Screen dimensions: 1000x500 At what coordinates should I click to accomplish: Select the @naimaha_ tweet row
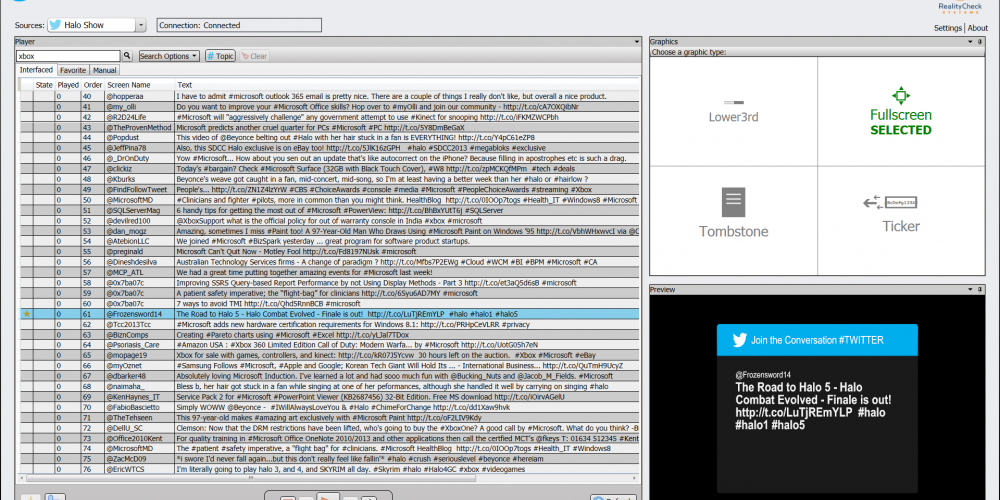(330, 386)
